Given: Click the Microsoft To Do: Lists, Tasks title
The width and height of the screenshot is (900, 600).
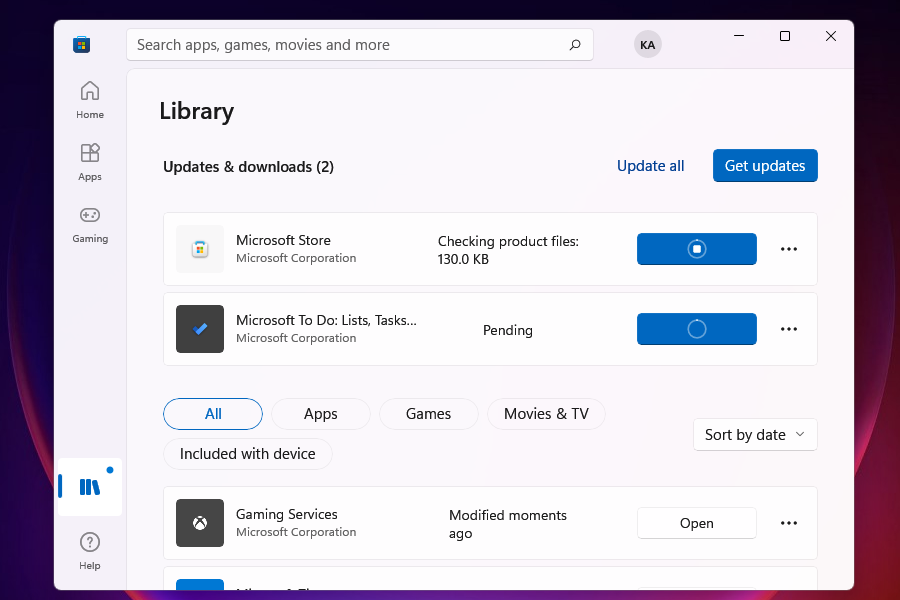Looking at the screenshot, I should point(326,320).
